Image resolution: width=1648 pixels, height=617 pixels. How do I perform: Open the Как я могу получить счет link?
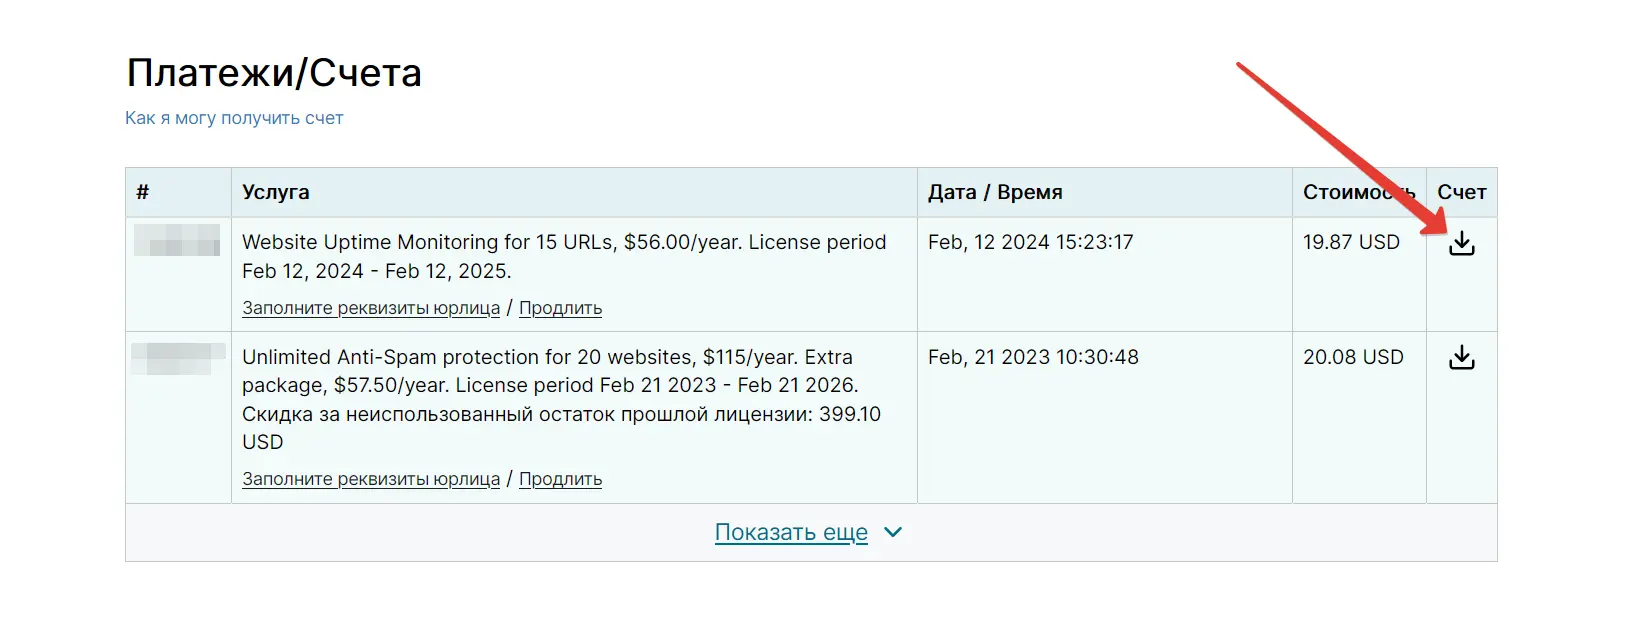234,118
